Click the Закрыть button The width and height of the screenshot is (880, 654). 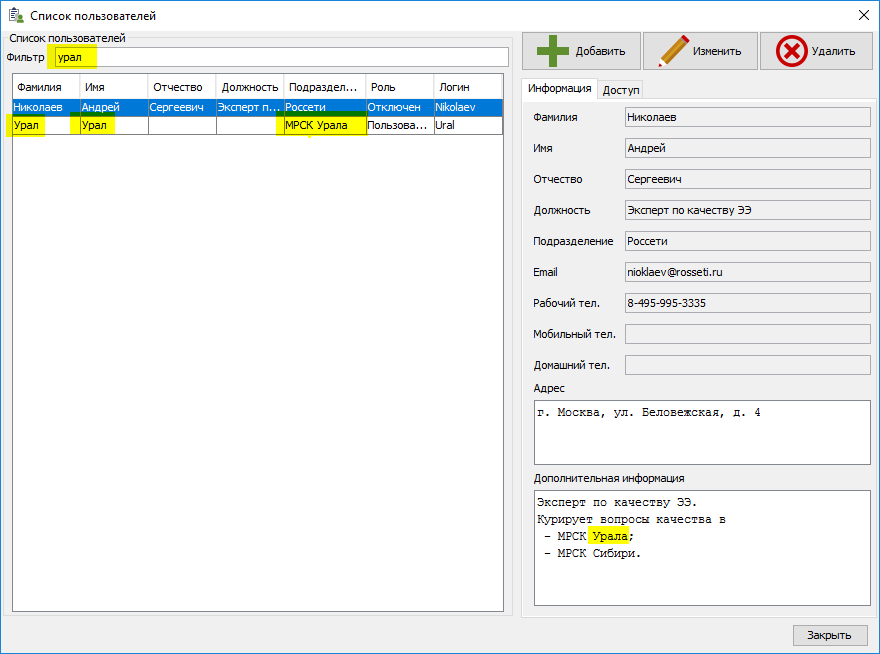(829, 635)
